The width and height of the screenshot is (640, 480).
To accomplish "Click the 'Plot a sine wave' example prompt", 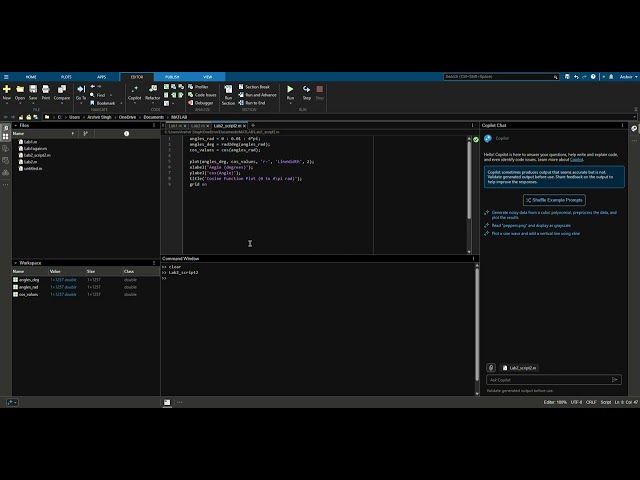I will click(536, 233).
